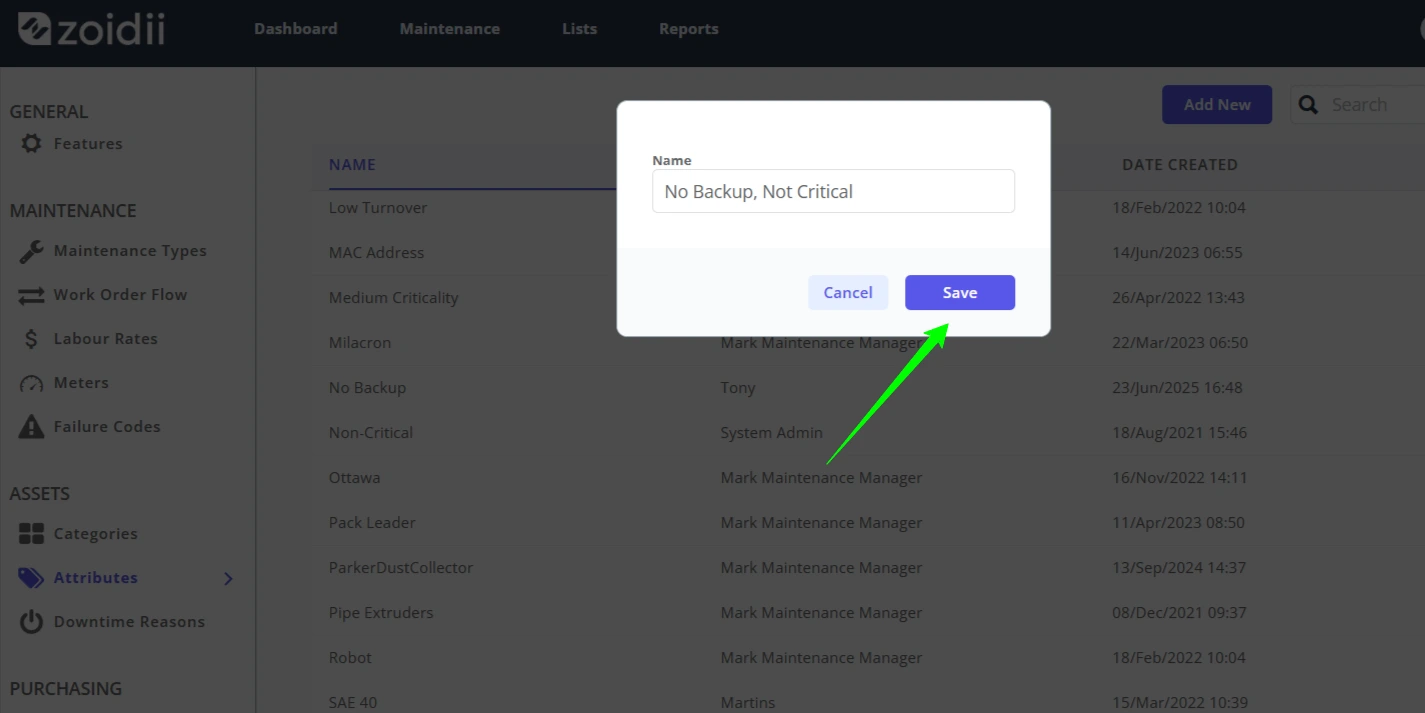The width and height of the screenshot is (1425, 713).
Task: Select the No Backup row
Action: (868, 388)
